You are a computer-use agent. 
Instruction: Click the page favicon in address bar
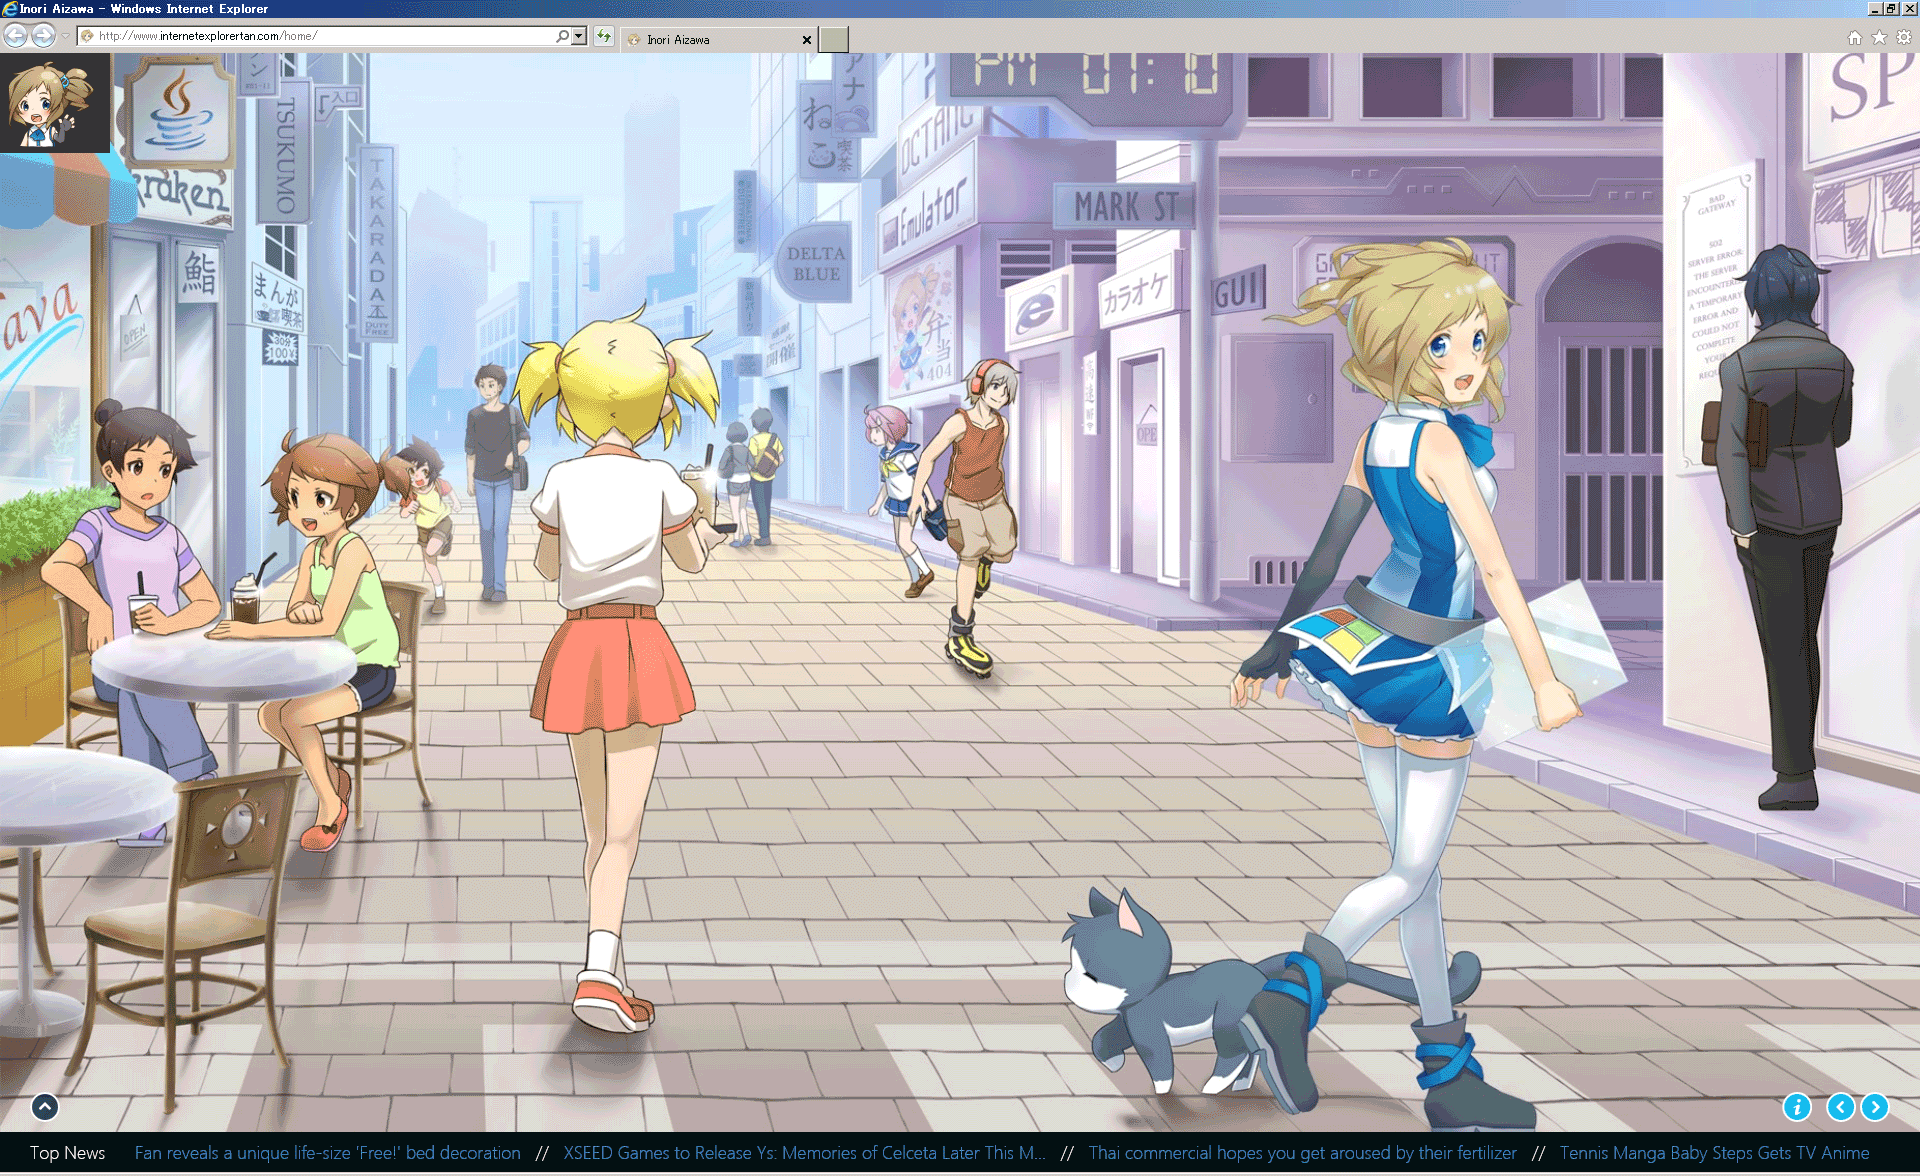point(87,36)
